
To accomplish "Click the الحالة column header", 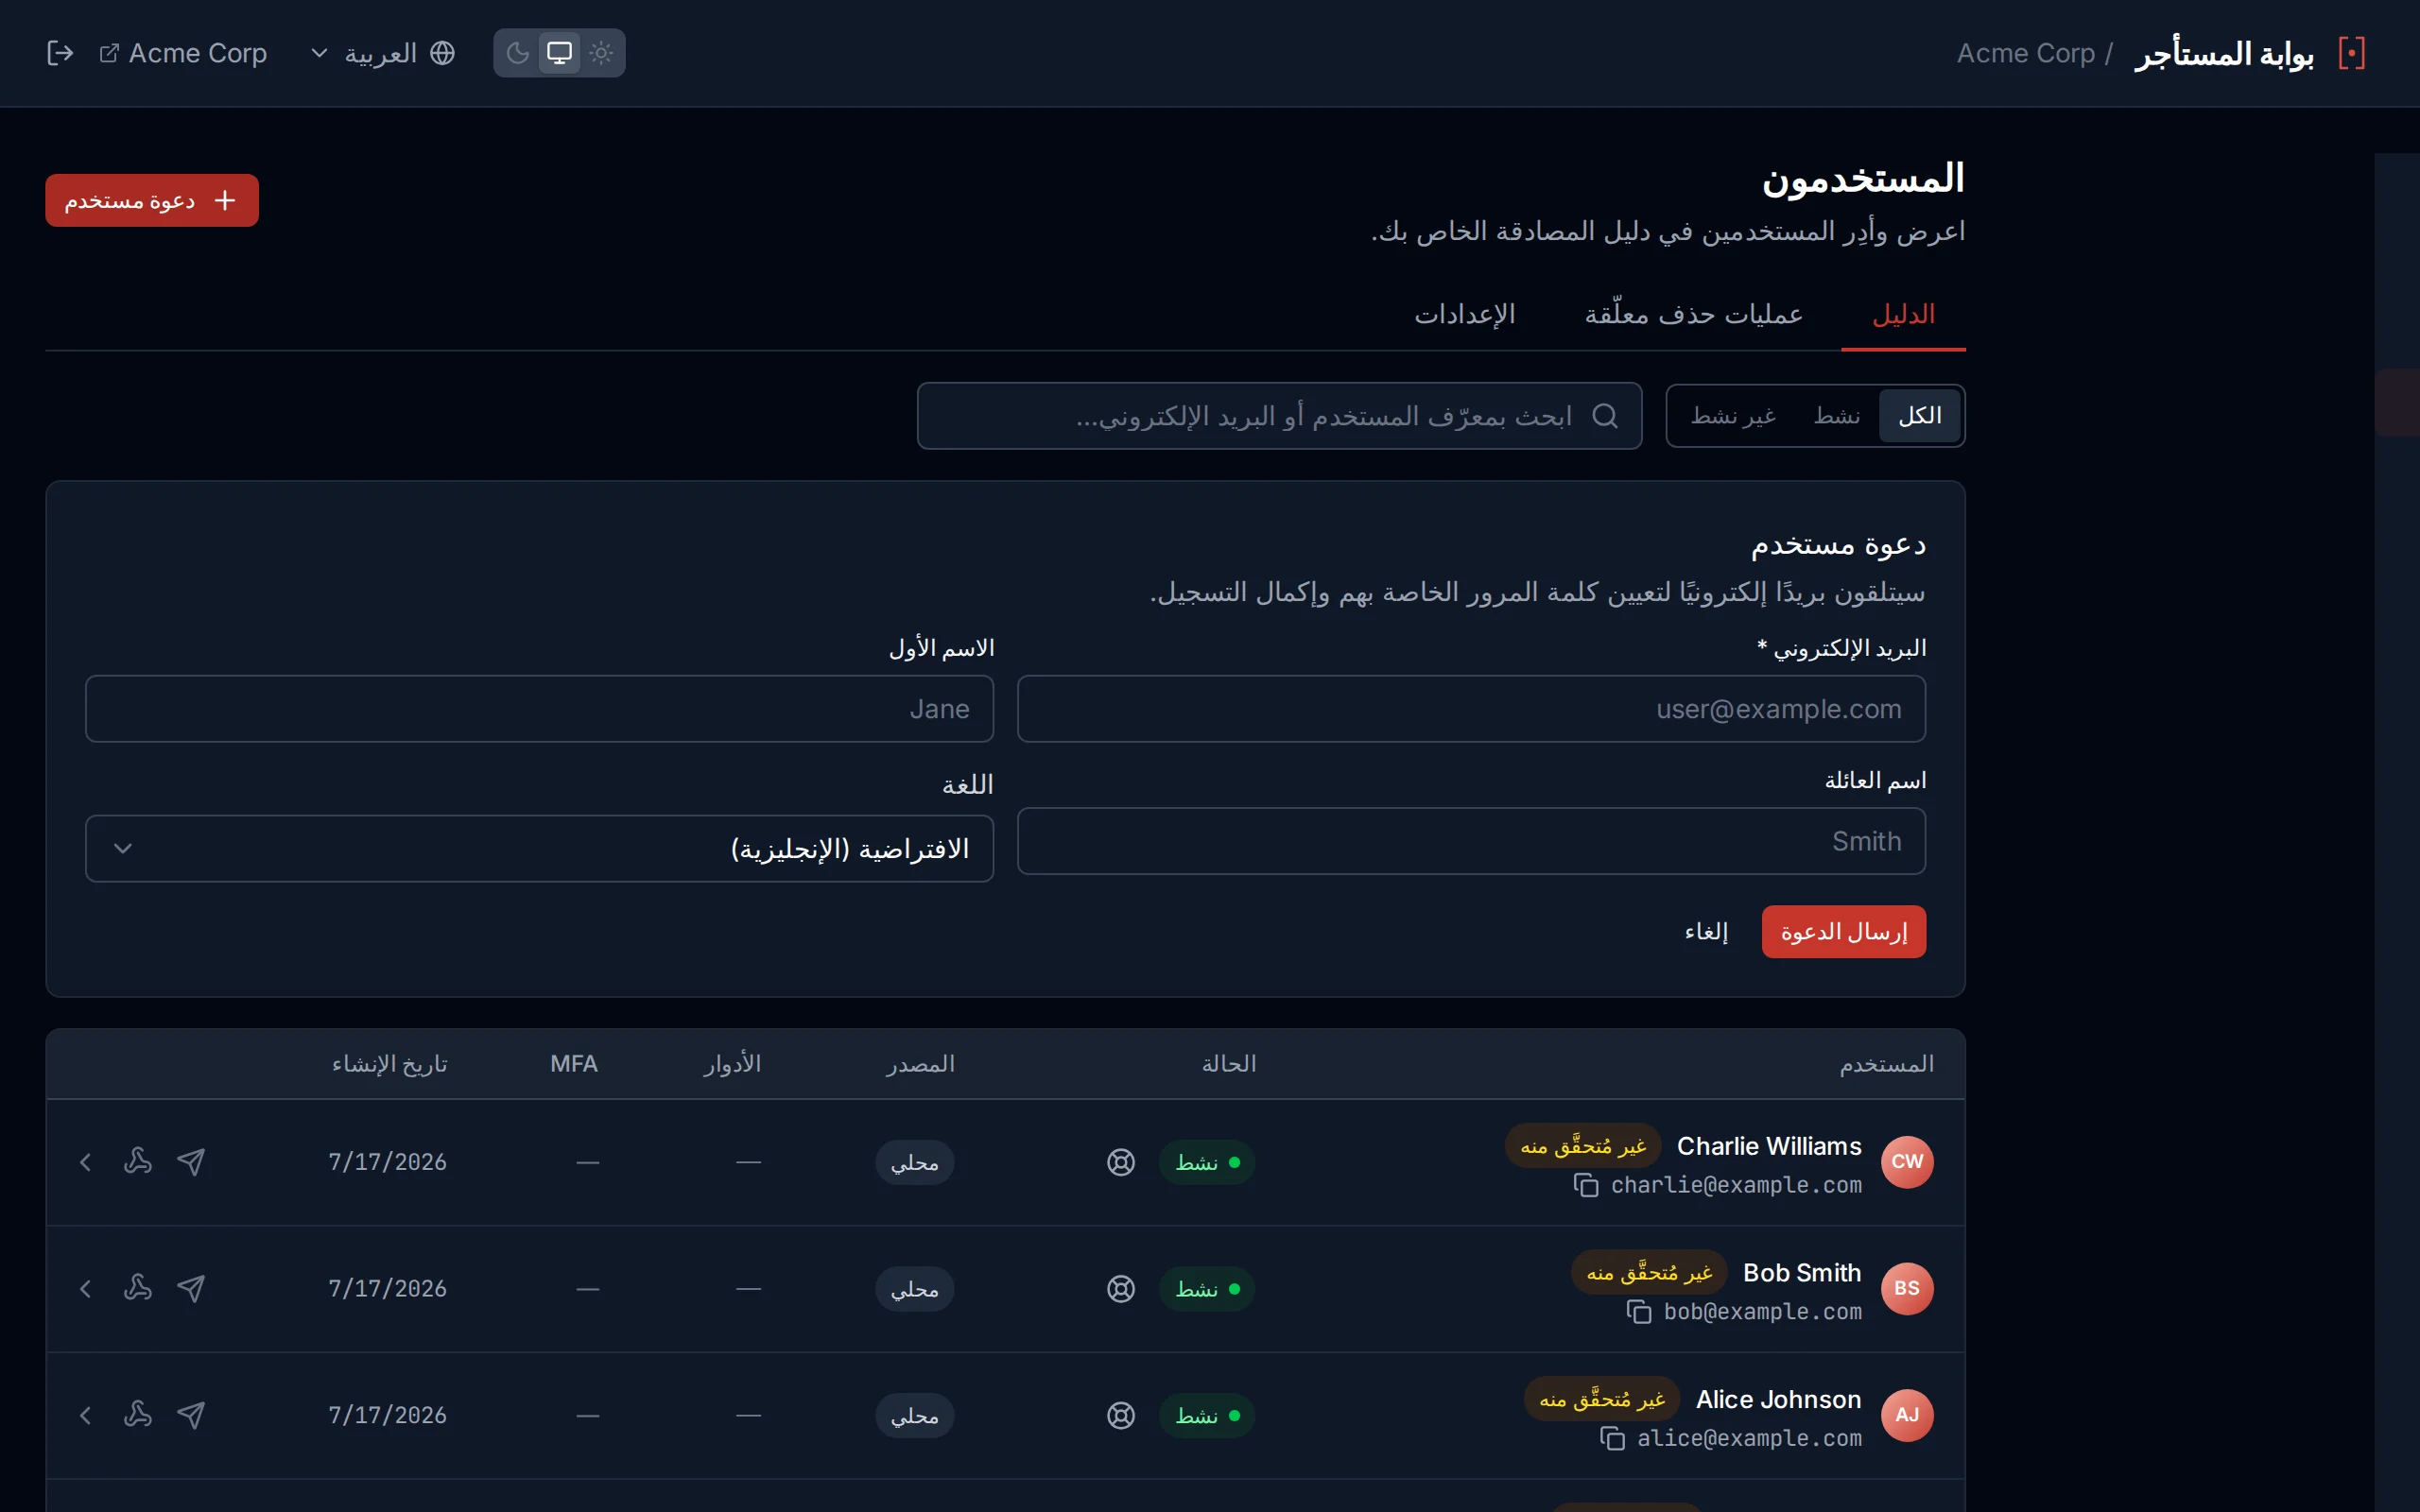I will (x=1229, y=1064).
